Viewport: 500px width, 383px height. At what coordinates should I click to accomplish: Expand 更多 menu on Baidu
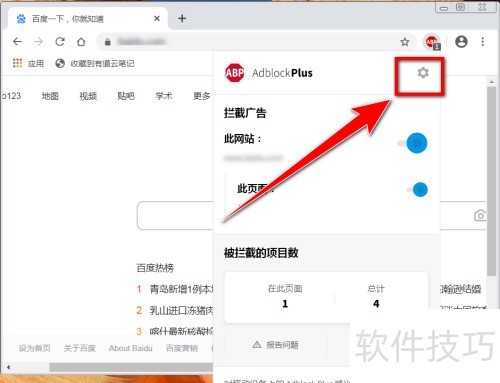click(x=202, y=96)
